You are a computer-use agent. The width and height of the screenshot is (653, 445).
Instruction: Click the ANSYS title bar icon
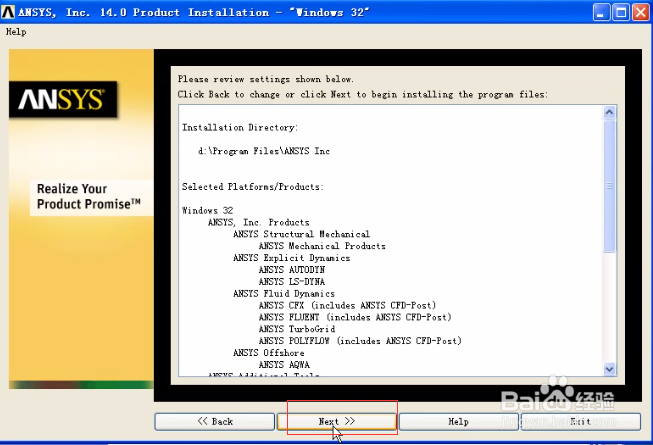point(7,12)
